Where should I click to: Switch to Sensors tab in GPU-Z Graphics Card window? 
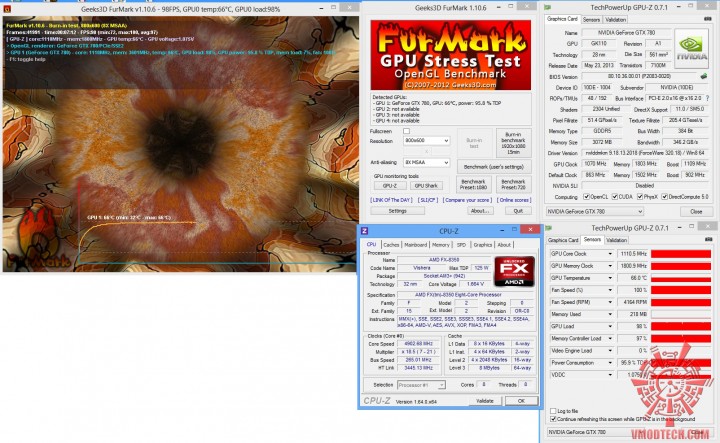(x=591, y=20)
